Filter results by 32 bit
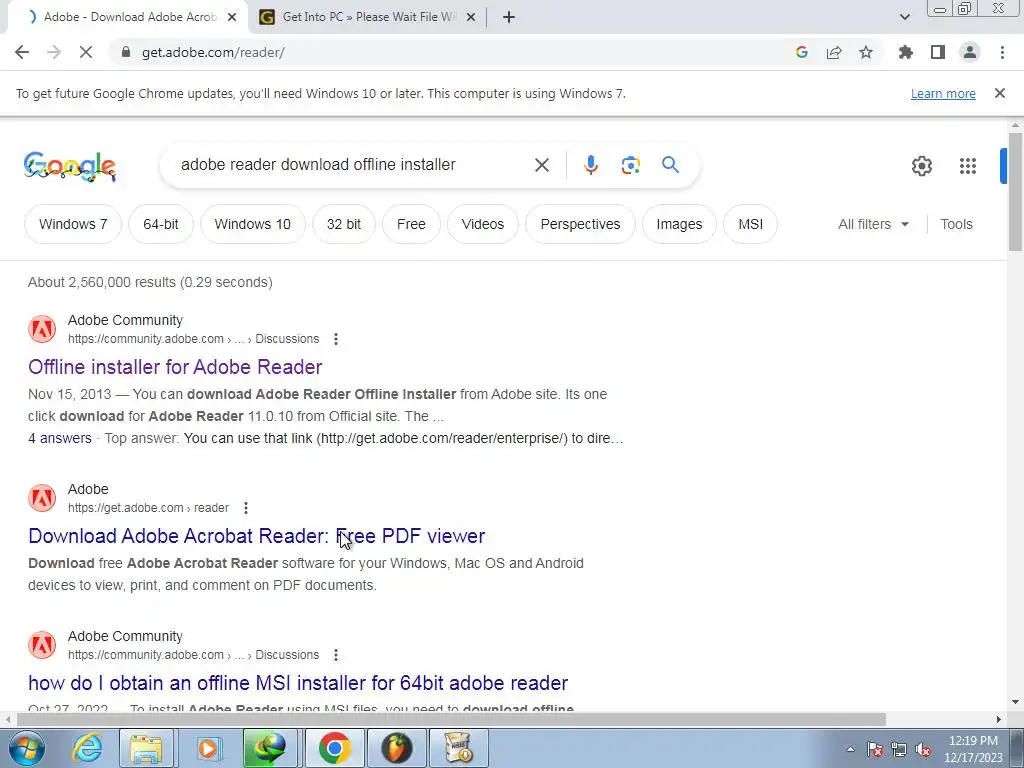1024x768 pixels. click(x=344, y=224)
